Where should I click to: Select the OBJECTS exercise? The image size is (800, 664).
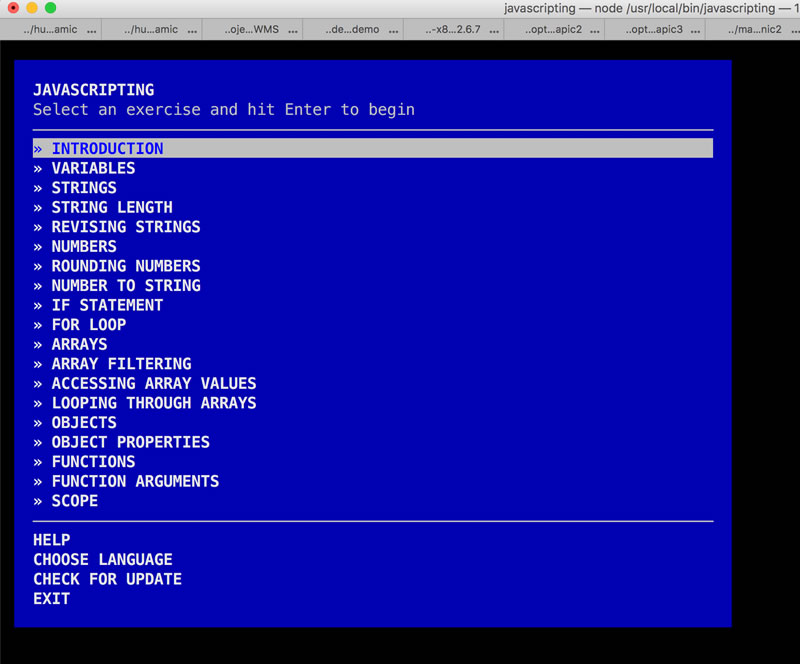pos(84,423)
